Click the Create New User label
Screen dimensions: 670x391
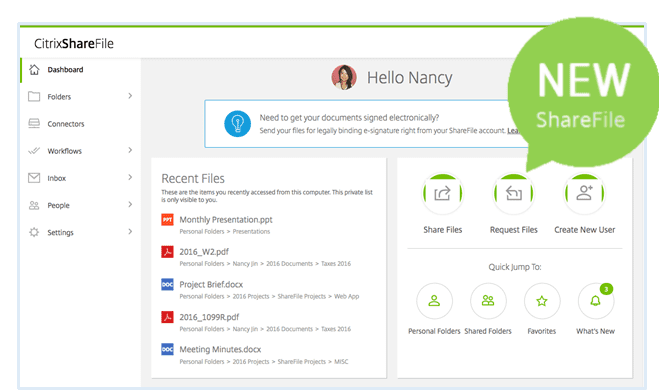(x=585, y=230)
